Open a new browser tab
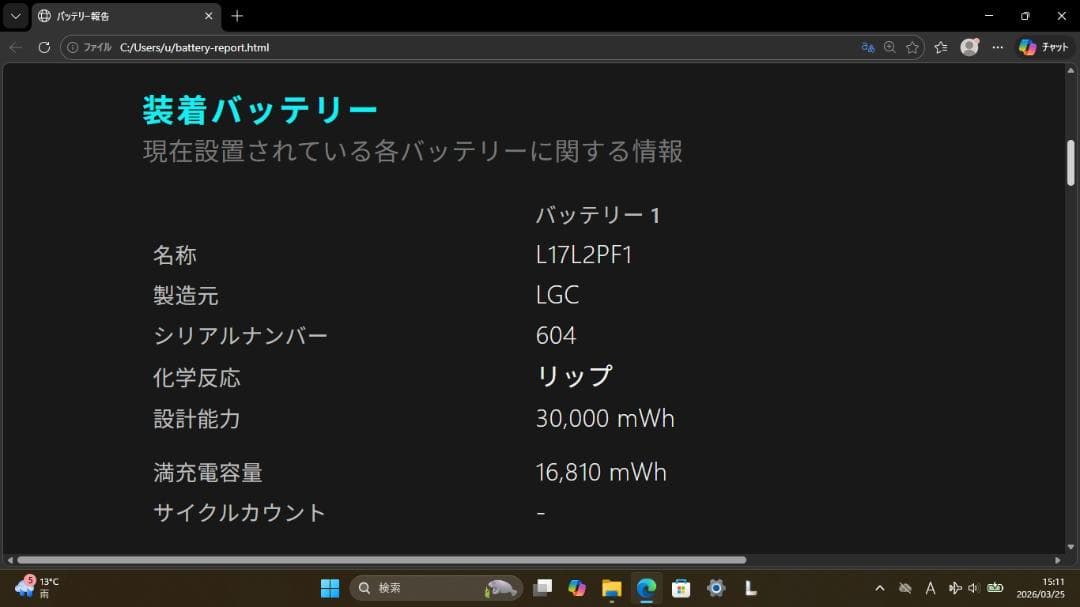Screen dimensions: 1080x607 coord(237,16)
